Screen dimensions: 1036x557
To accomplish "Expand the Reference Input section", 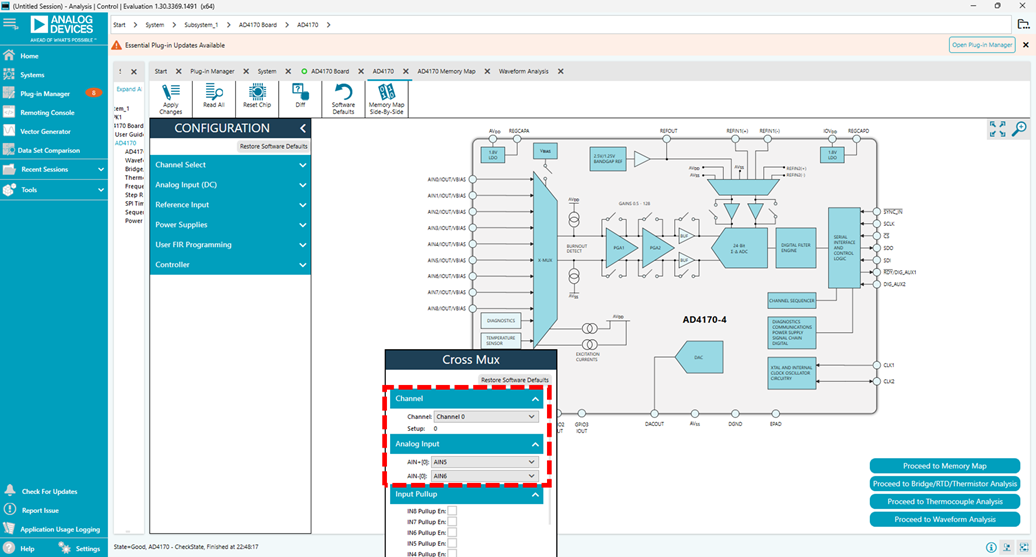I will click(x=230, y=205).
